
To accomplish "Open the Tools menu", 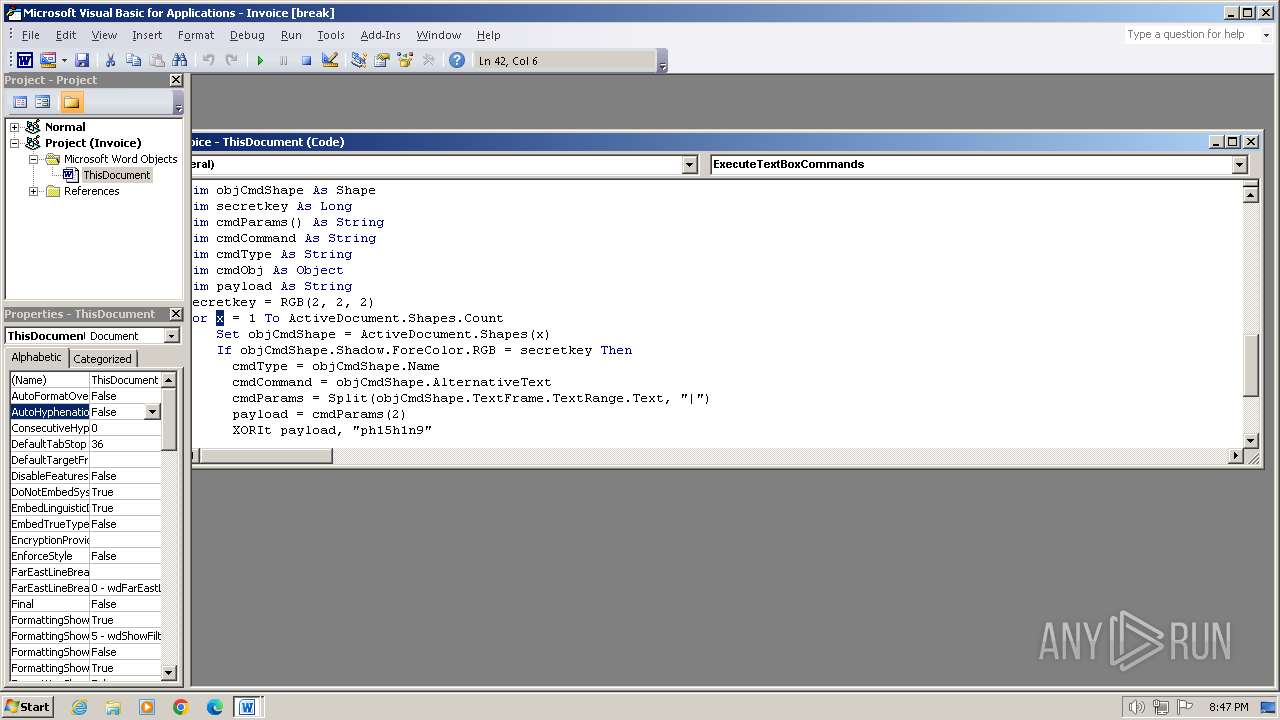I will (x=331, y=35).
